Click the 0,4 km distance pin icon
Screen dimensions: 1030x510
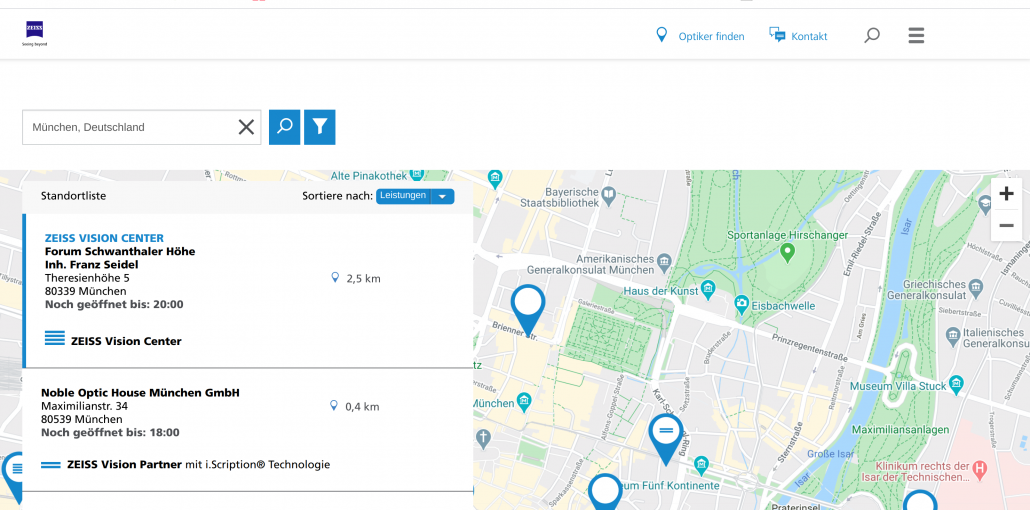334,406
